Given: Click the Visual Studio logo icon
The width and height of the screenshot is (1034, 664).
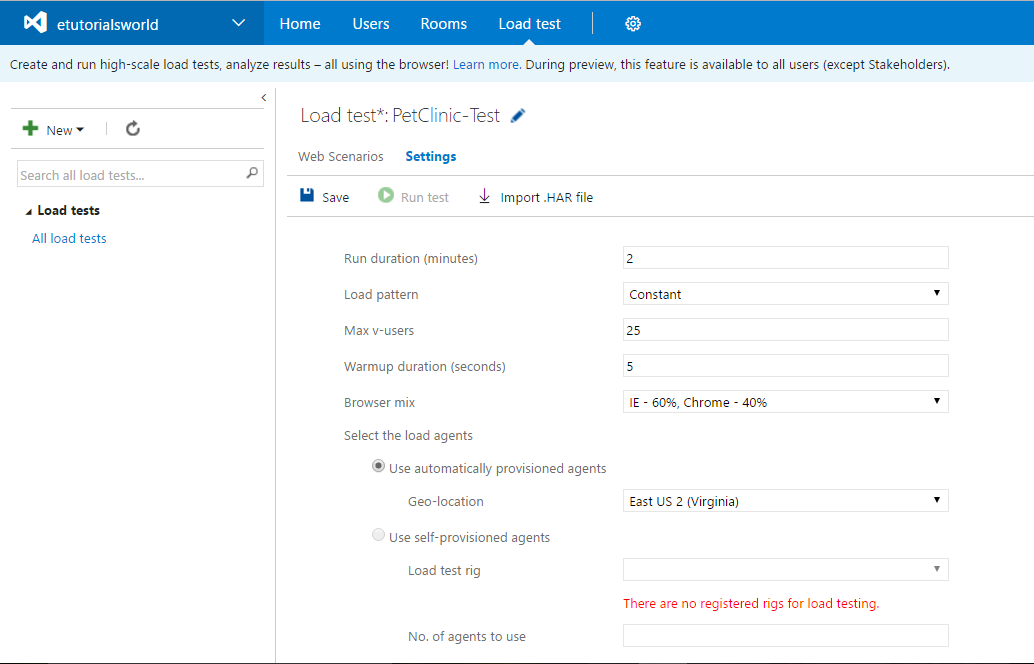Looking at the screenshot, I should pos(36,23).
